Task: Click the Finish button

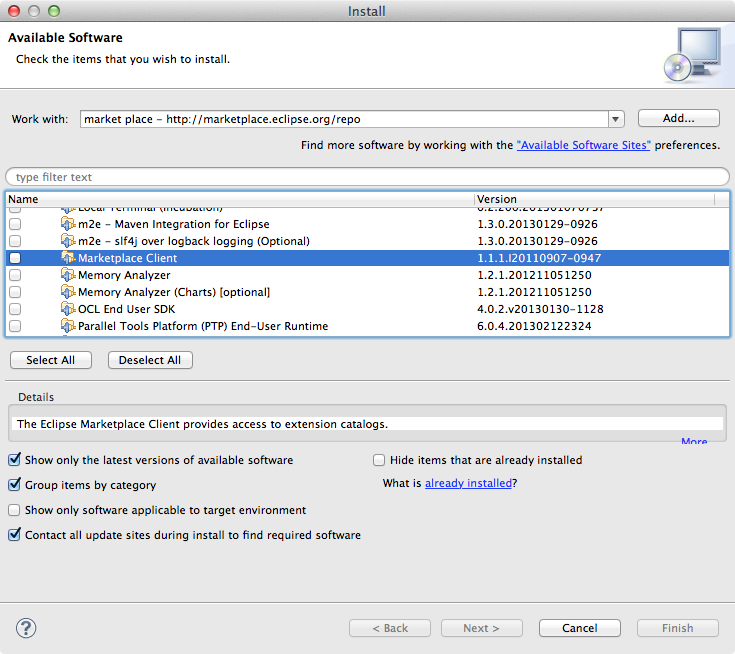Action: (677, 628)
